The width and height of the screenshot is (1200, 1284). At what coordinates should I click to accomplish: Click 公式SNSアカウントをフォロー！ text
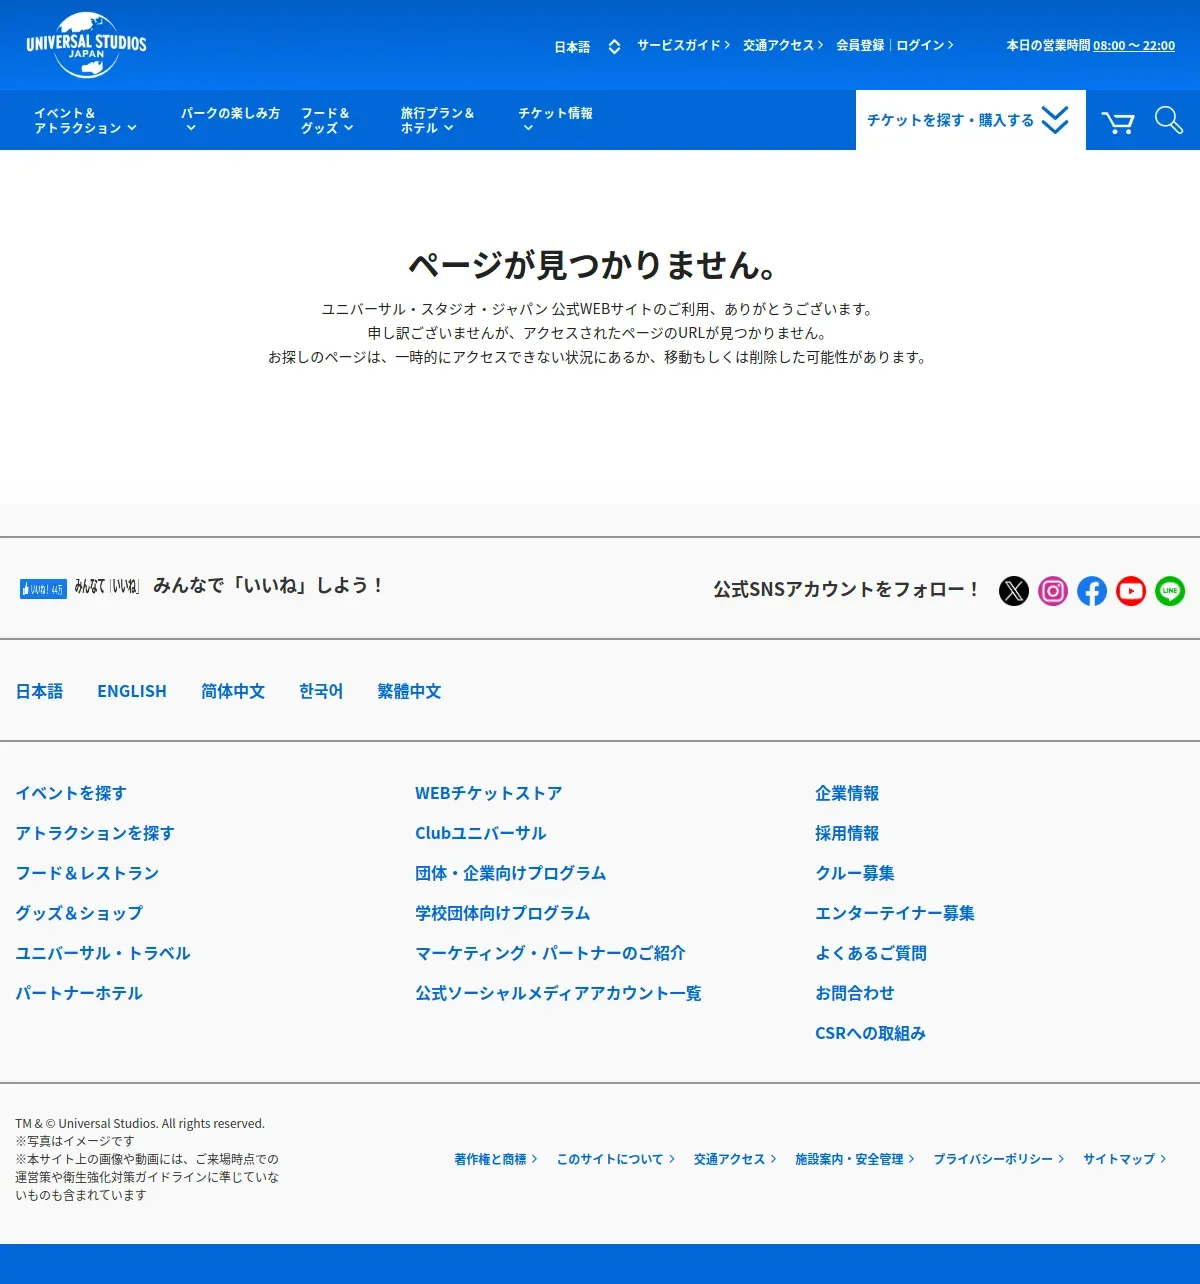pos(846,590)
